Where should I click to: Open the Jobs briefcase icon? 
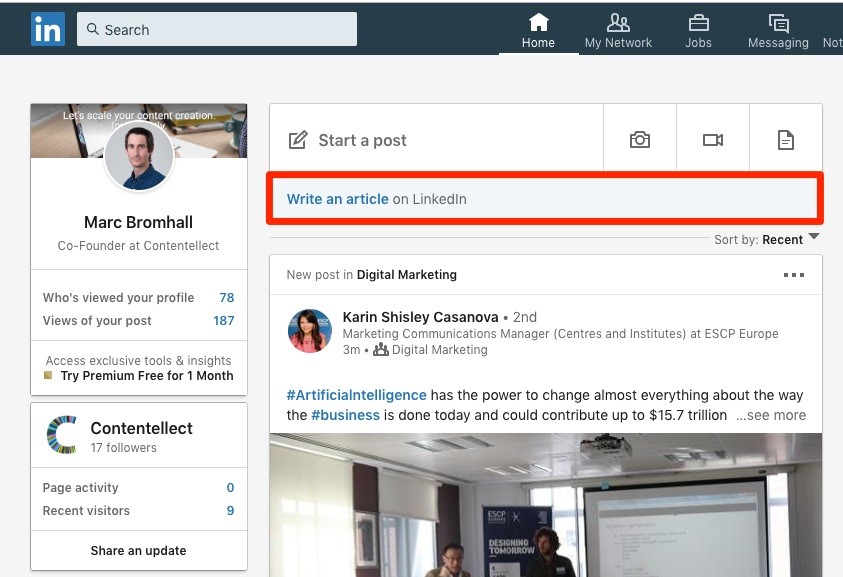(x=698, y=23)
